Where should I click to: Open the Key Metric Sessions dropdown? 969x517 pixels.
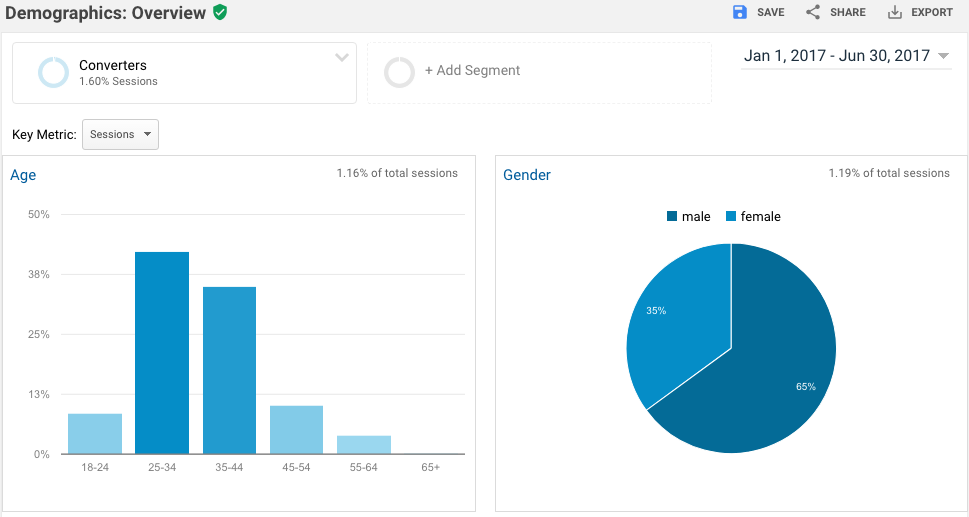click(120, 134)
